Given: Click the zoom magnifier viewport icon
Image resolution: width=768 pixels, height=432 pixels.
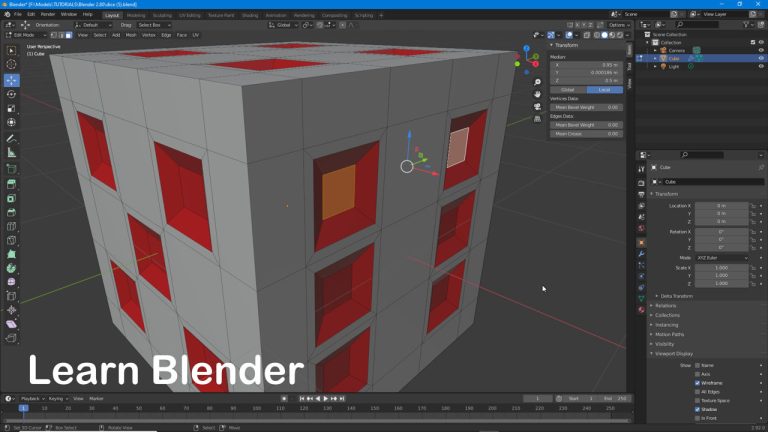Looking at the screenshot, I should 538,83.
